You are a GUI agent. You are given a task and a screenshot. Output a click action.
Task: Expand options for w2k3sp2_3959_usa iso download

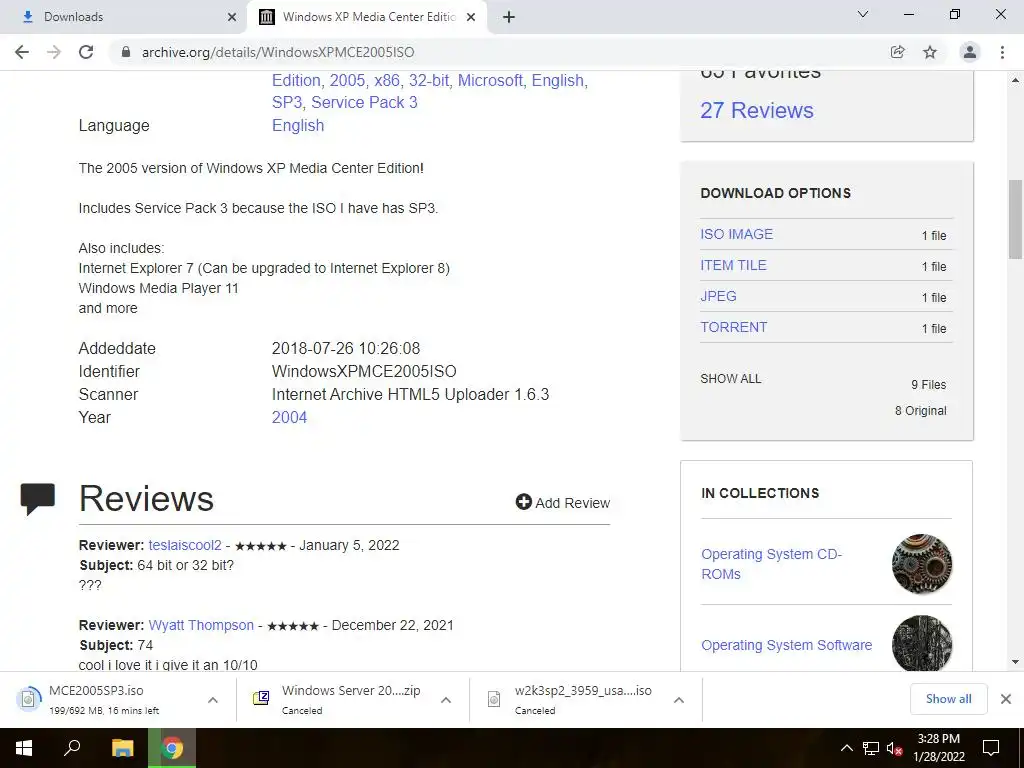click(679, 700)
